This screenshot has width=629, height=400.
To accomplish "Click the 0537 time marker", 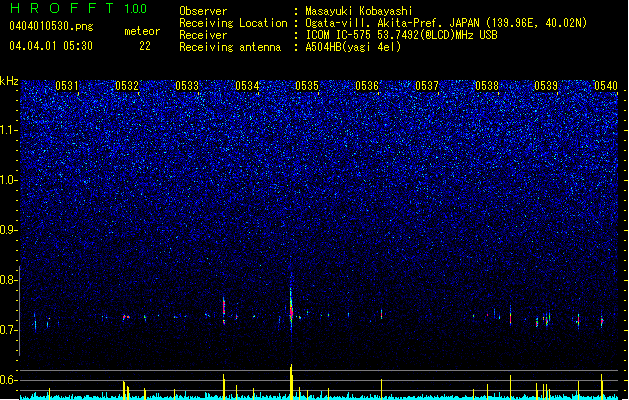I will [x=427, y=85].
